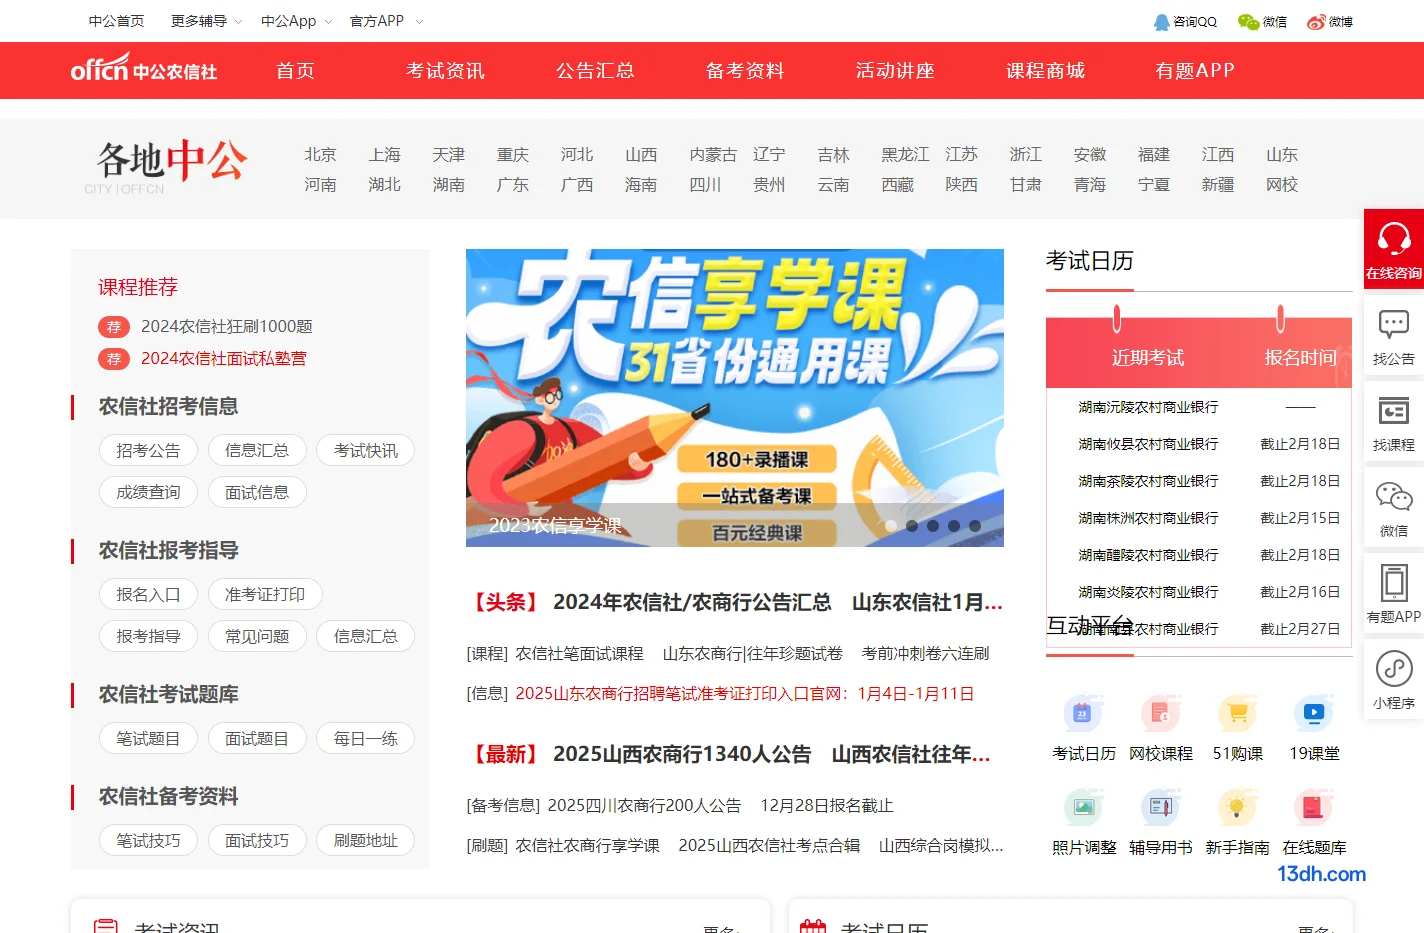Click the 微信 icon in right sidebar
Image resolution: width=1424 pixels, height=933 pixels.
point(1394,508)
